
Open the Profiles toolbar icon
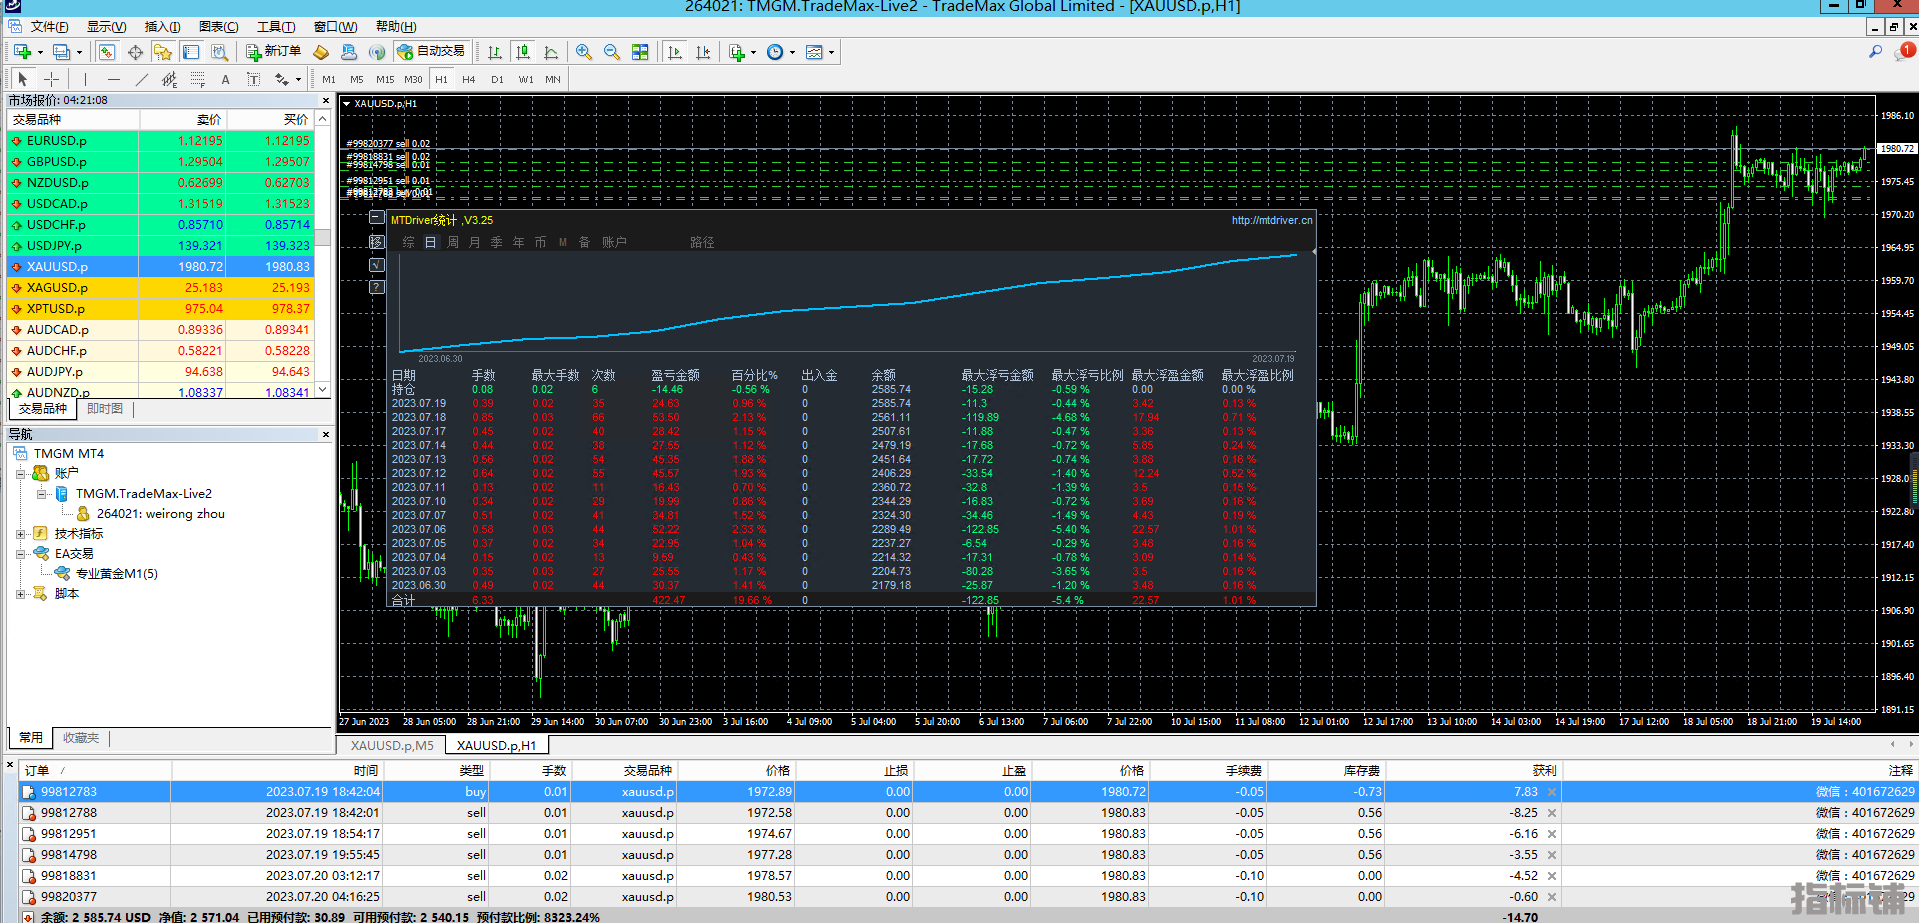pyautogui.click(x=61, y=52)
